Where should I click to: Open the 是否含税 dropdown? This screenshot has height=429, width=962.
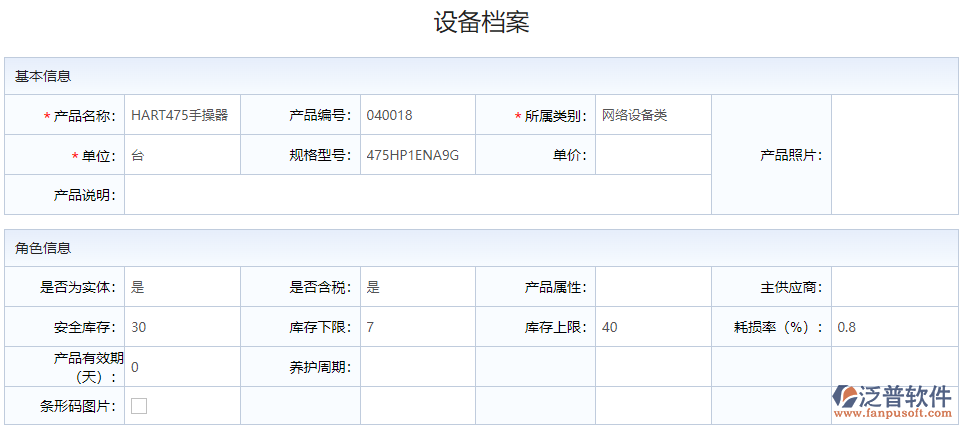tap(417, 287)
